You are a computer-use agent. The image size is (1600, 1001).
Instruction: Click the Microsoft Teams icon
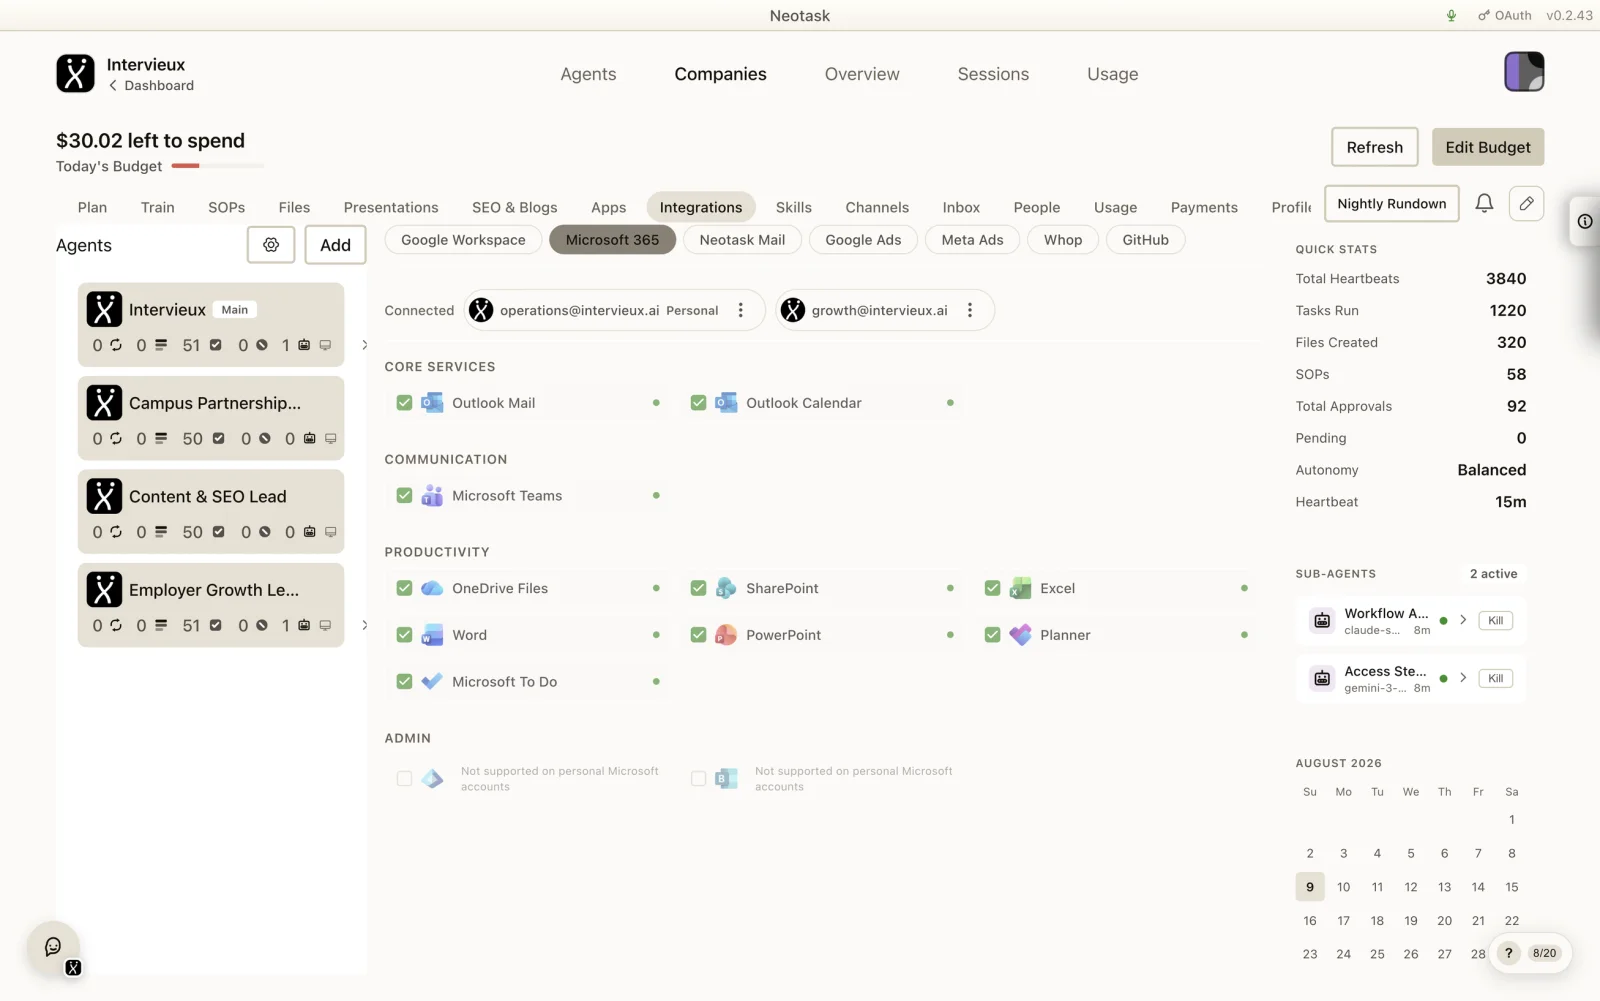[x=432, y=496]
